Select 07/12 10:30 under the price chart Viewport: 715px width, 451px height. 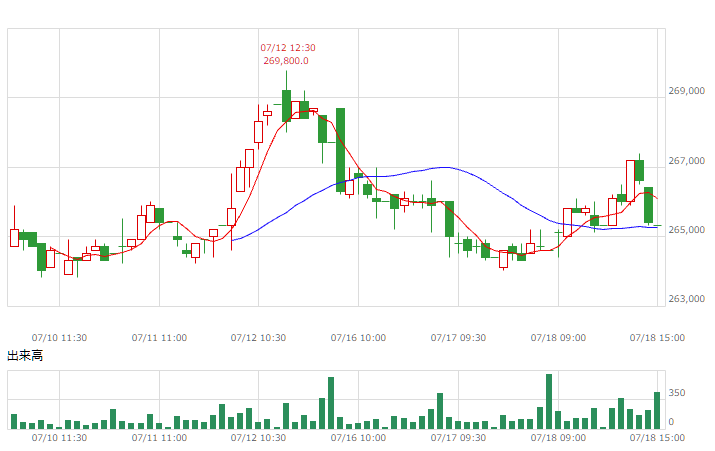tap(258, 338)
